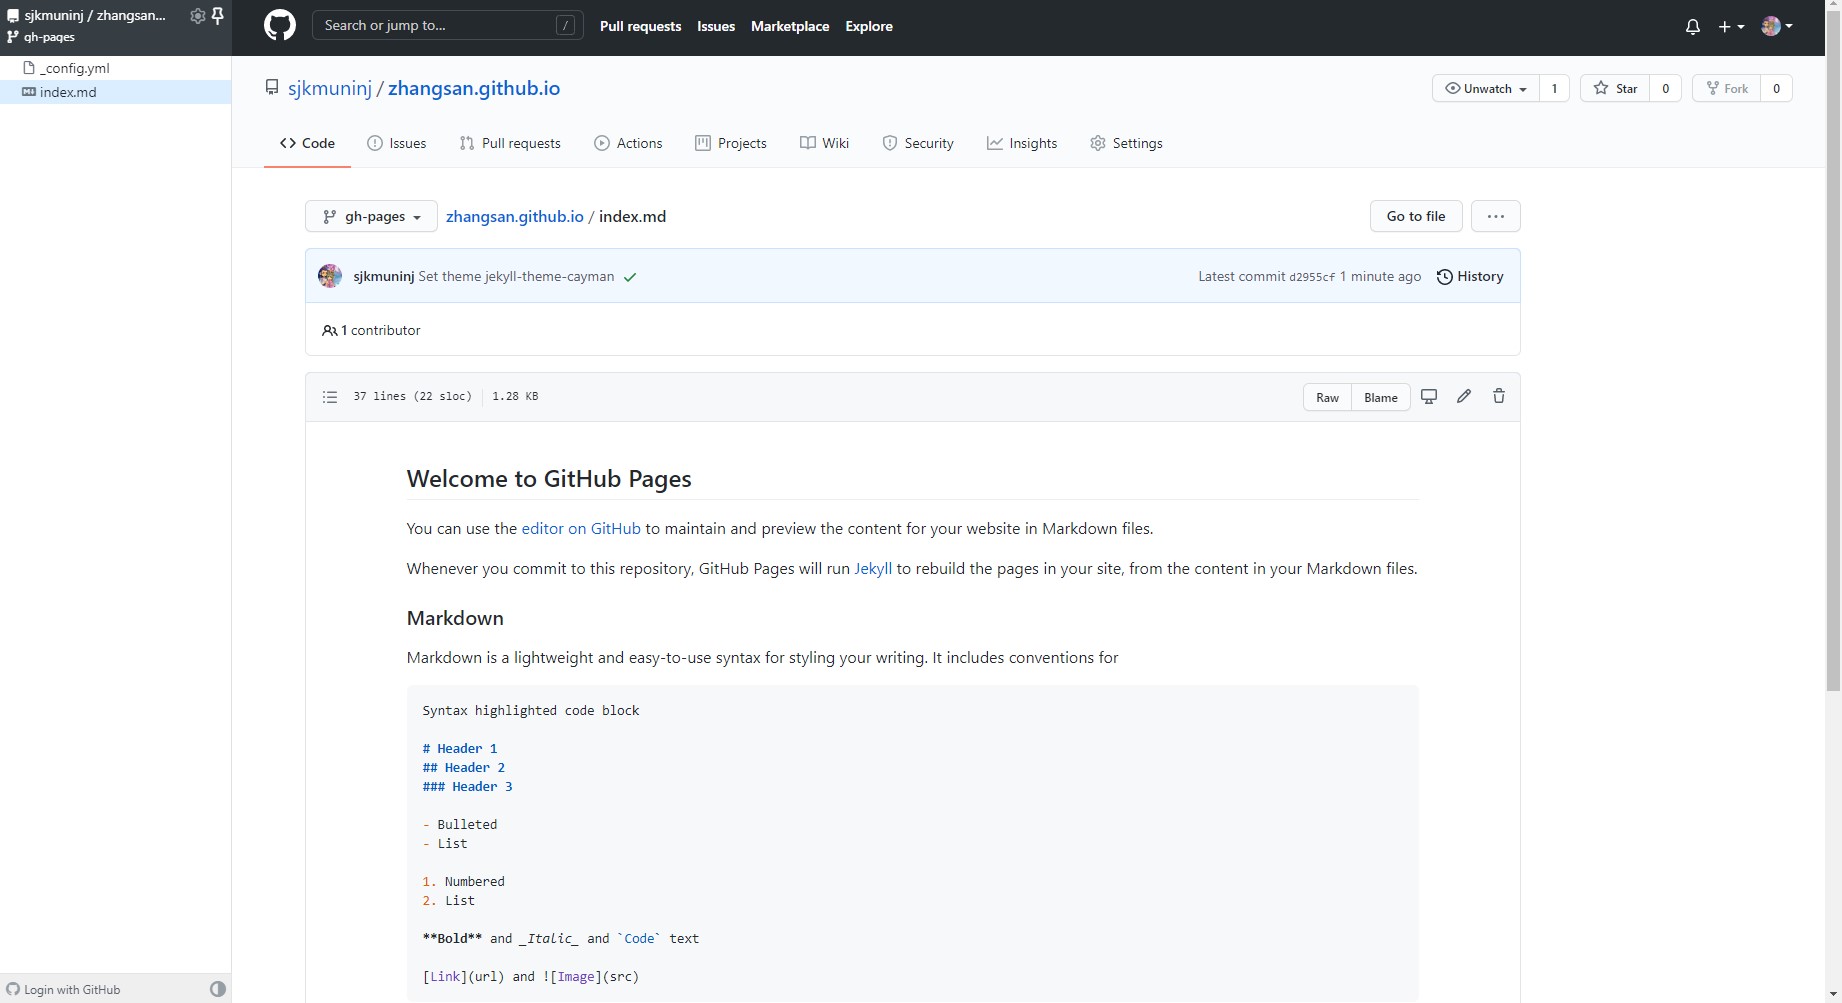Viewport: 1842px width, 1003px height.
Task: View the Raw file
Action: (x=1327, y=397)
